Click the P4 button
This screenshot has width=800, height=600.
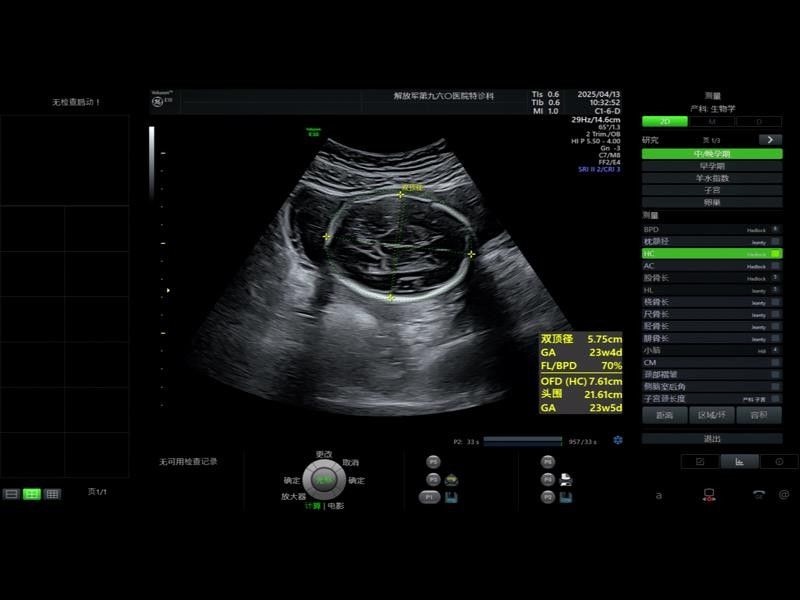[x=547, y=480]
